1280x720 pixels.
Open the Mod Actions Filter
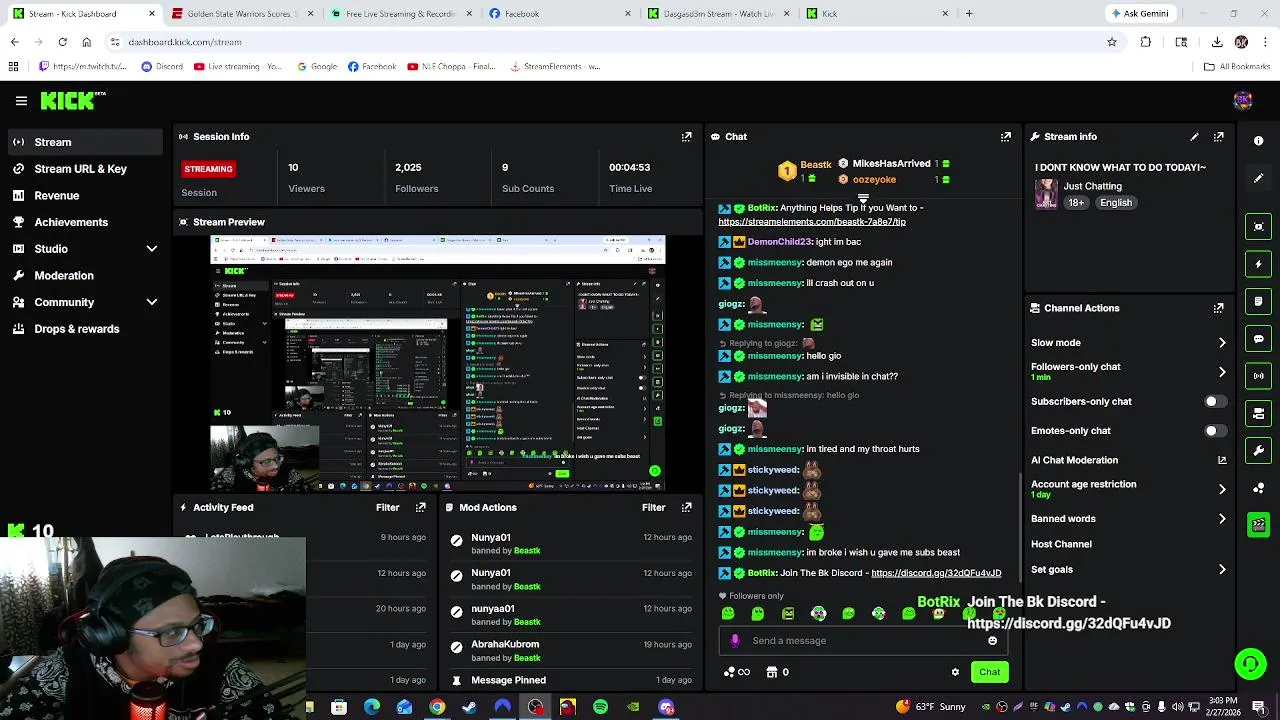click(x=653, y=508)
